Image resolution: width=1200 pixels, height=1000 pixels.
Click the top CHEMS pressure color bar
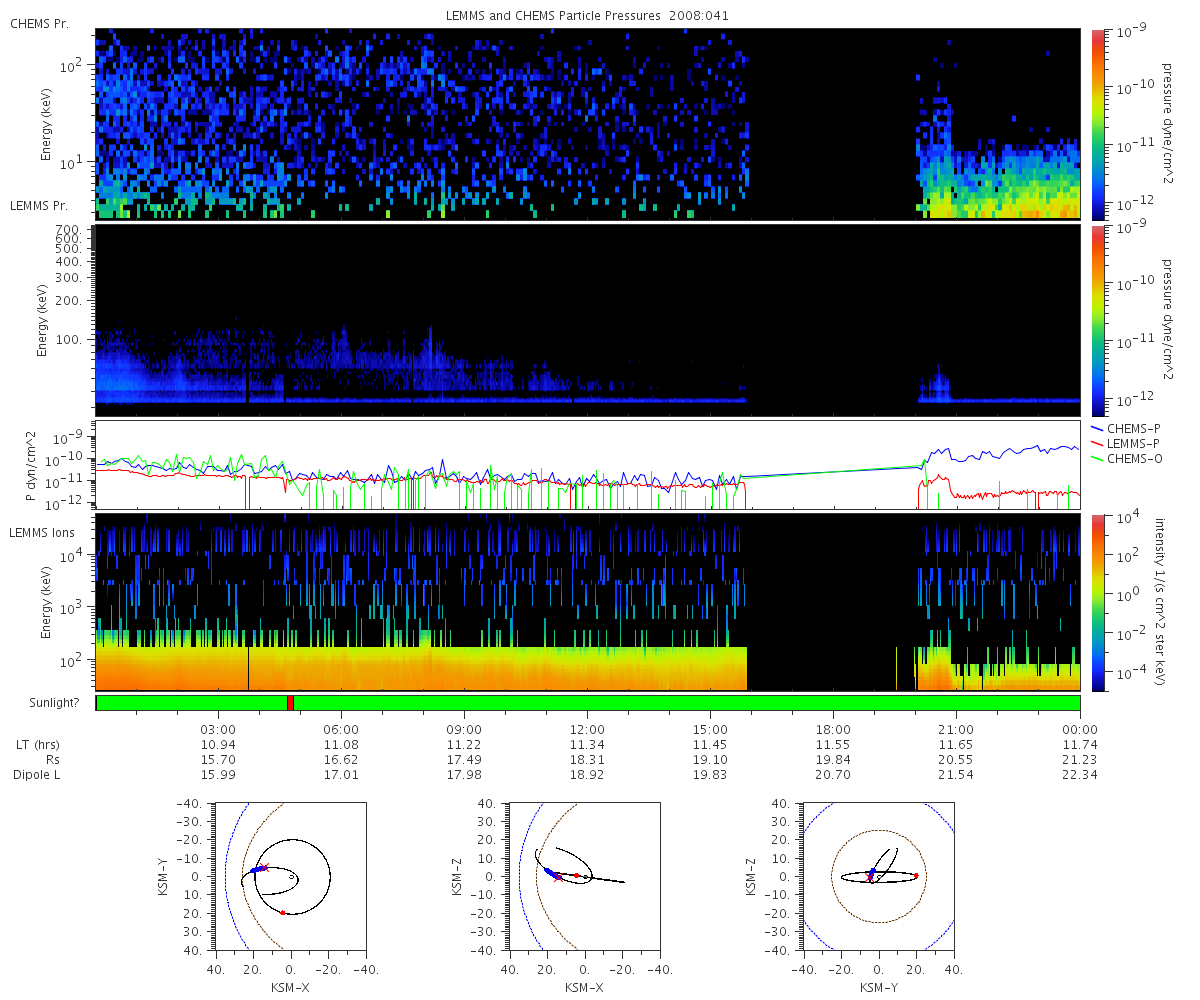pos(1098,124)
